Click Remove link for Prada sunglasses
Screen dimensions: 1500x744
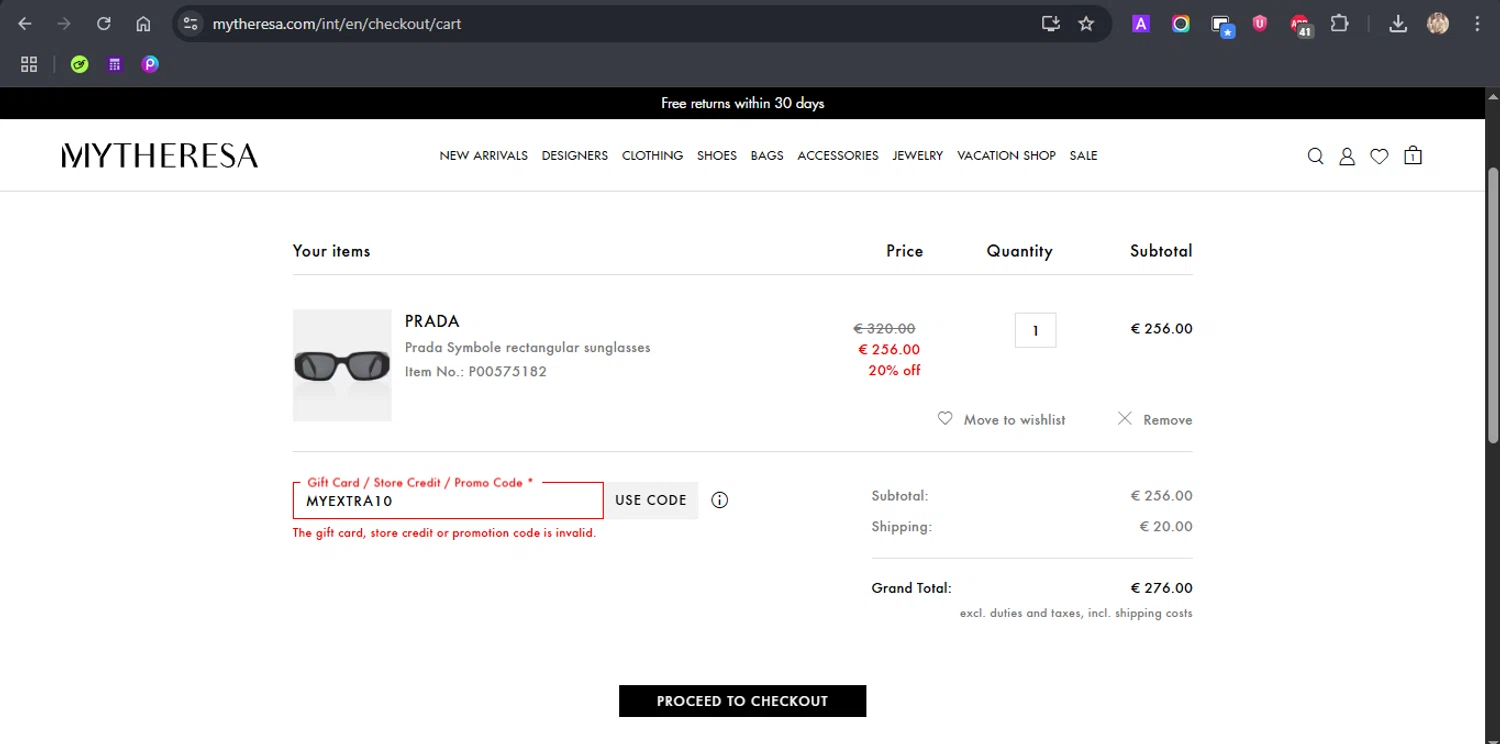pyautogui.click(x=1168, y=420)
